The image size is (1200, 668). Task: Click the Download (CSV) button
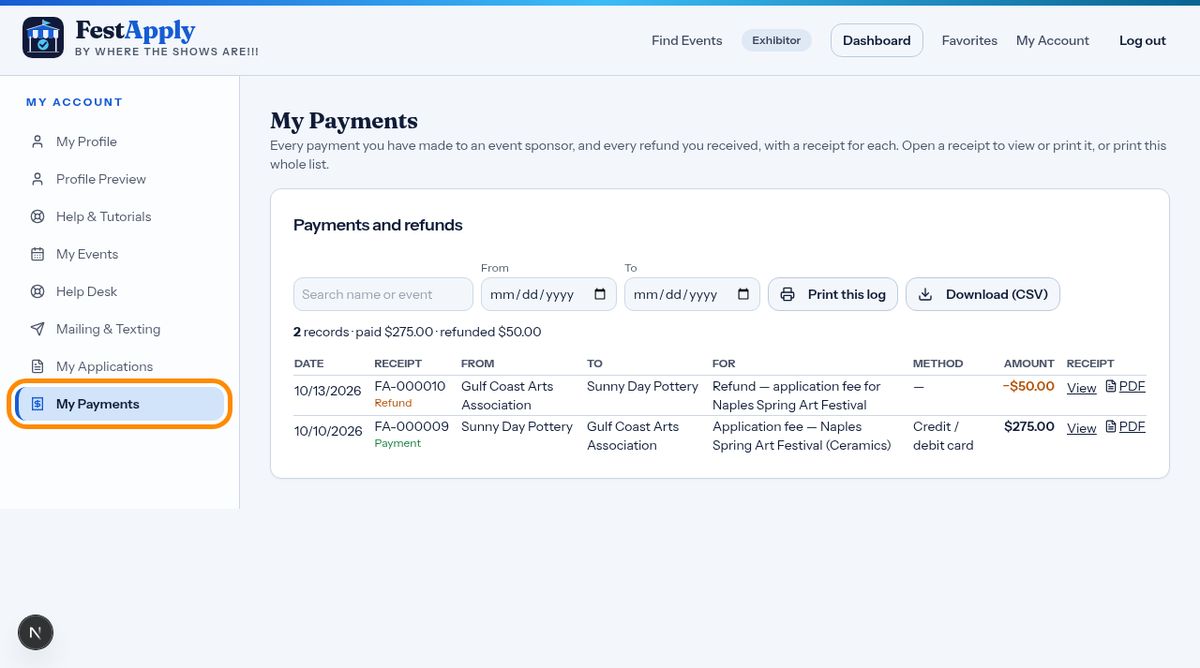(x=983, y=295)
